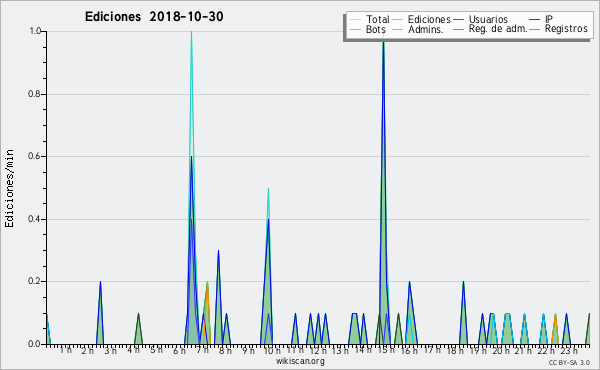Click the '20 h' x-axis label
The image size is (600, 370).
coord(501,350)
